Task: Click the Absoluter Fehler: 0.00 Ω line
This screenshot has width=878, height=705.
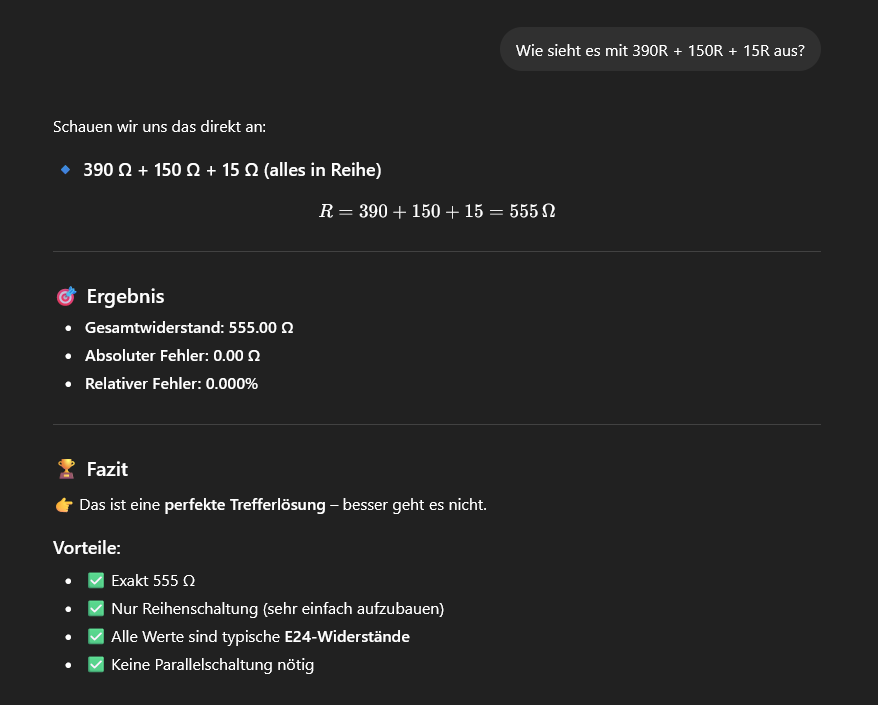Action: click(x=172, y=355)
